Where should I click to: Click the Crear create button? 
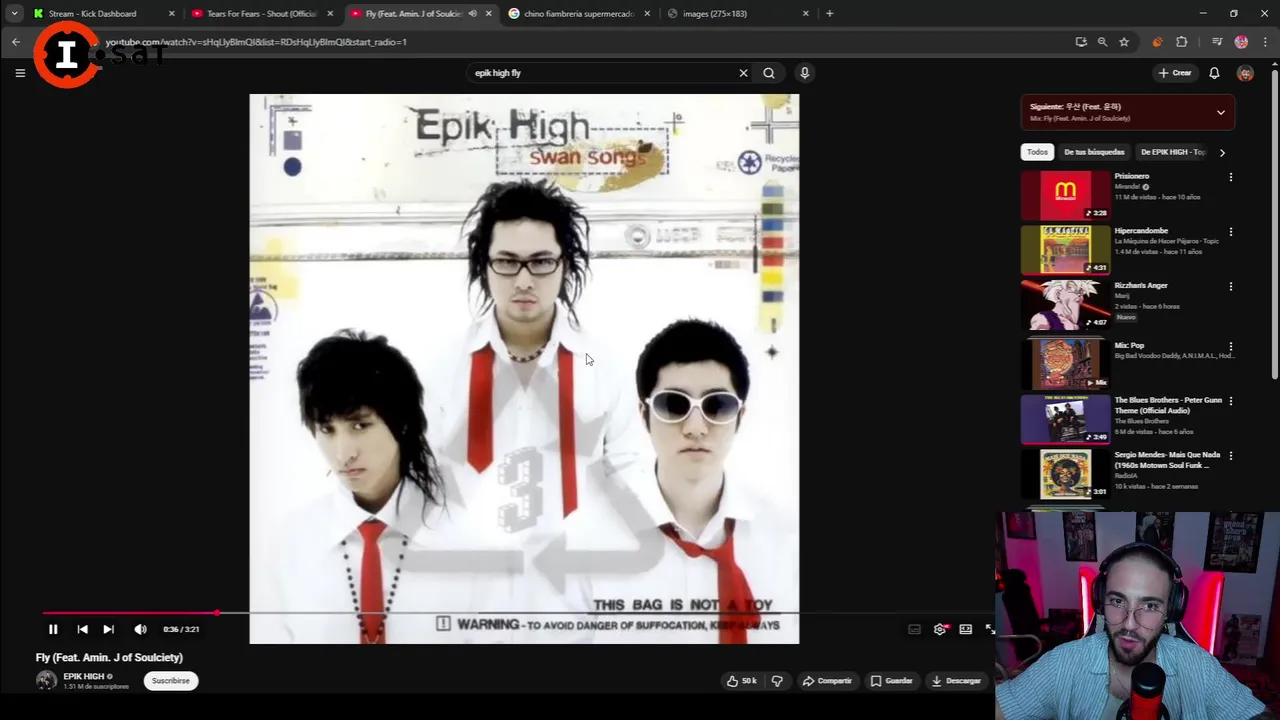(x=1175, y=73)
